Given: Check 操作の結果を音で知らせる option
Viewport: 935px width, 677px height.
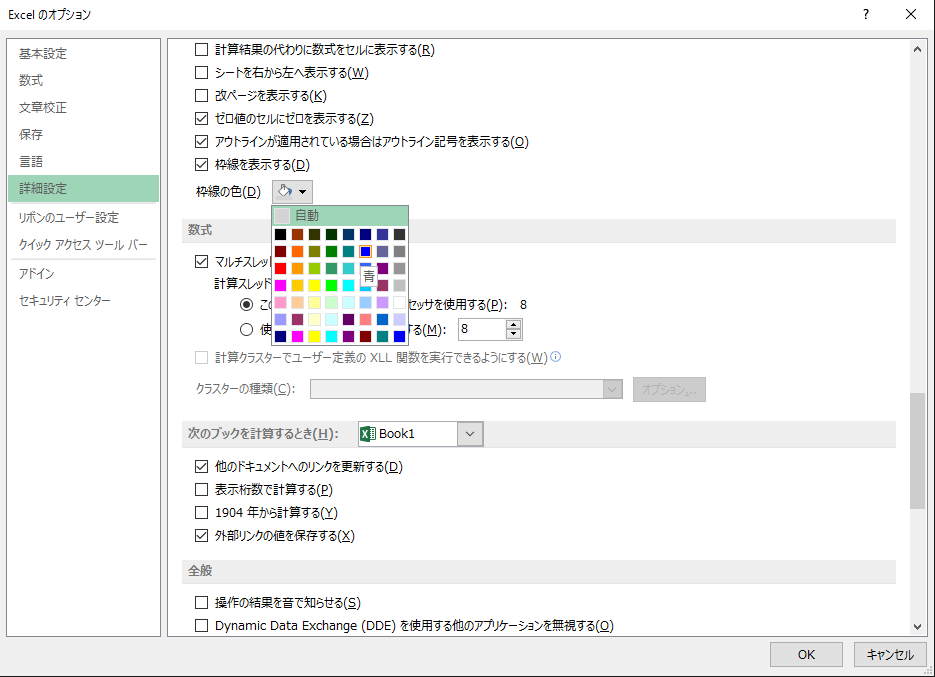Looking at the screenshot, I should pos(201,603).
